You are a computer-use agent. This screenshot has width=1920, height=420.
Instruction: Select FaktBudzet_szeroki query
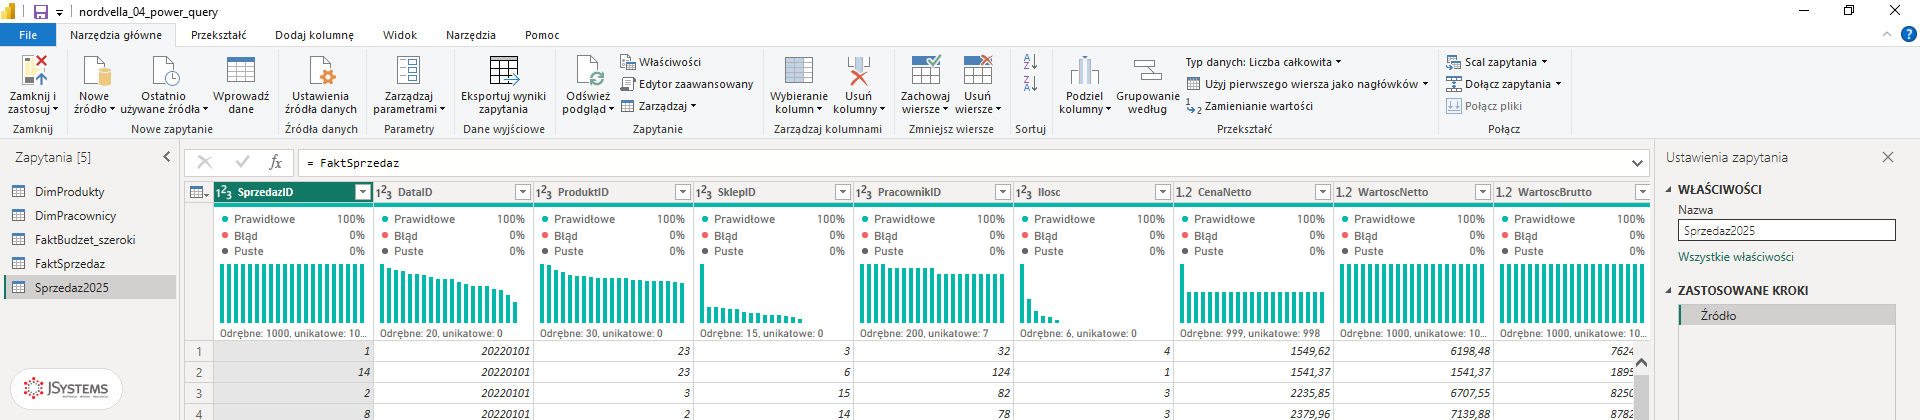tap(89, 240)
